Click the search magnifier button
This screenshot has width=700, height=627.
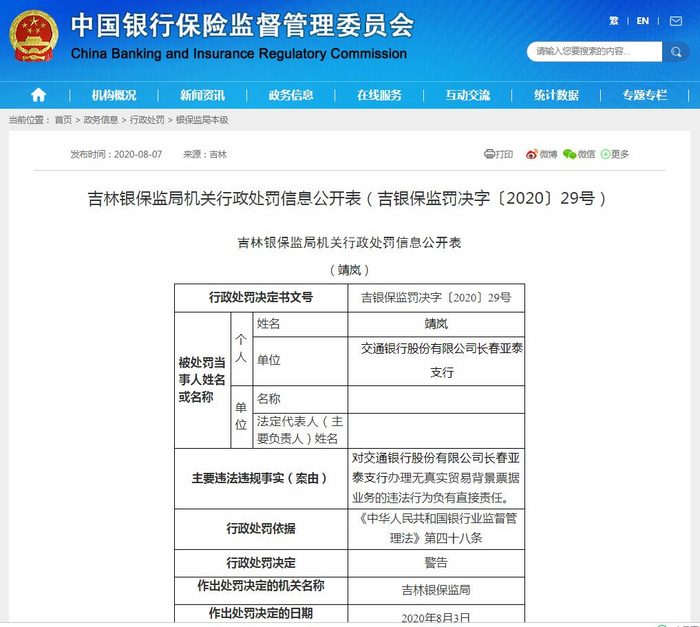(x=676, y=52)
